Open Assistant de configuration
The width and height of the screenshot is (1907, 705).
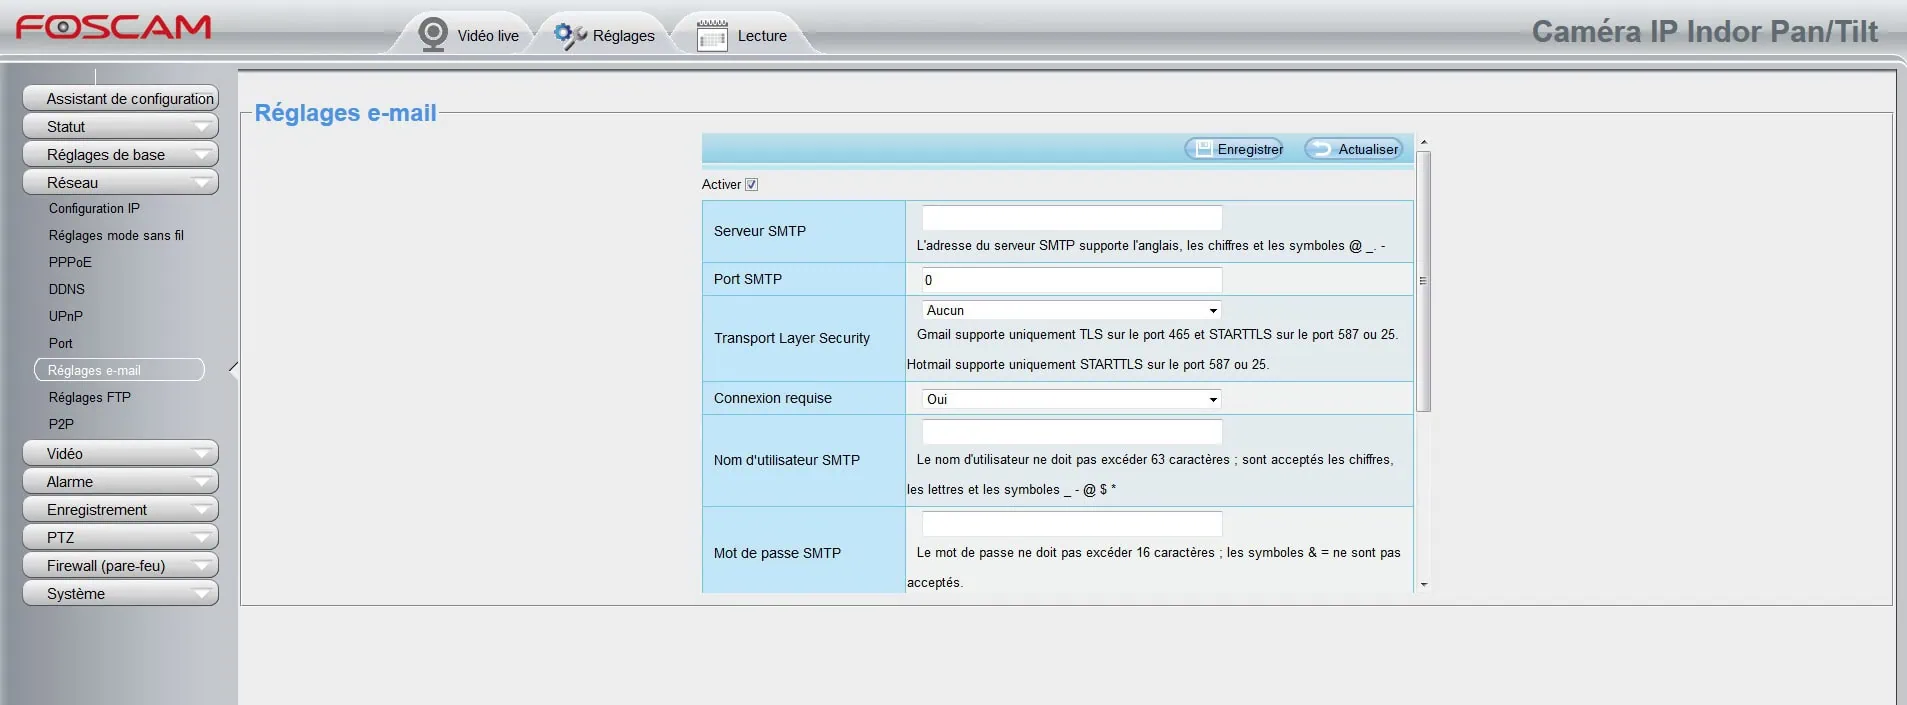tap(120, 99)
